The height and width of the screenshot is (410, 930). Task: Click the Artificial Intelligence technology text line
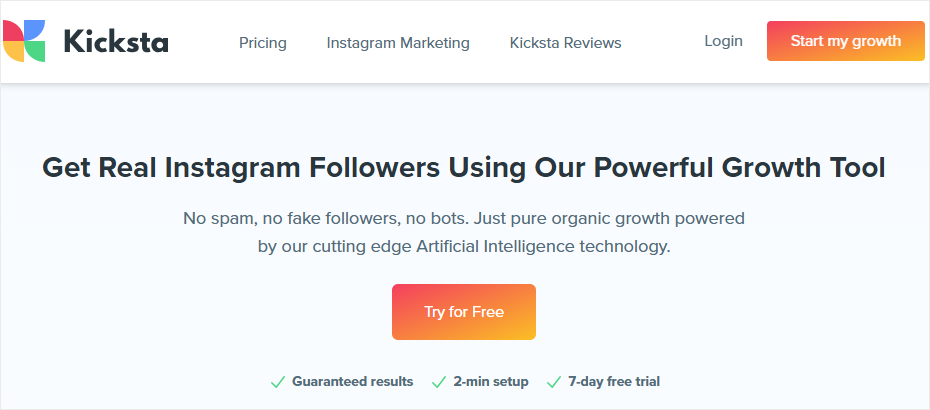point(464,246)
